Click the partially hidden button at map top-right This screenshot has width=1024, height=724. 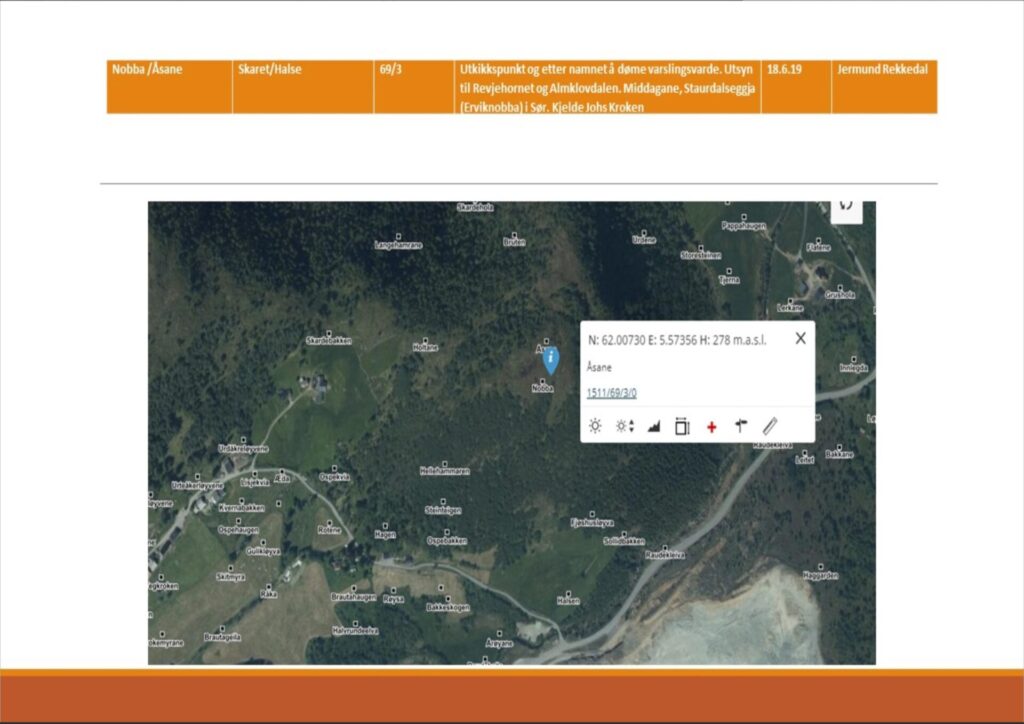coord(846,206)
